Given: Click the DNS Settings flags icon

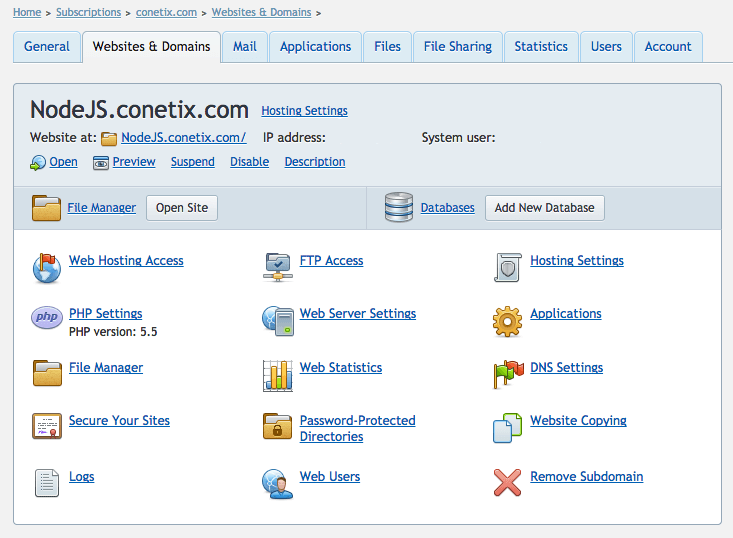Looking at the screenshot, I should [508, 374].
